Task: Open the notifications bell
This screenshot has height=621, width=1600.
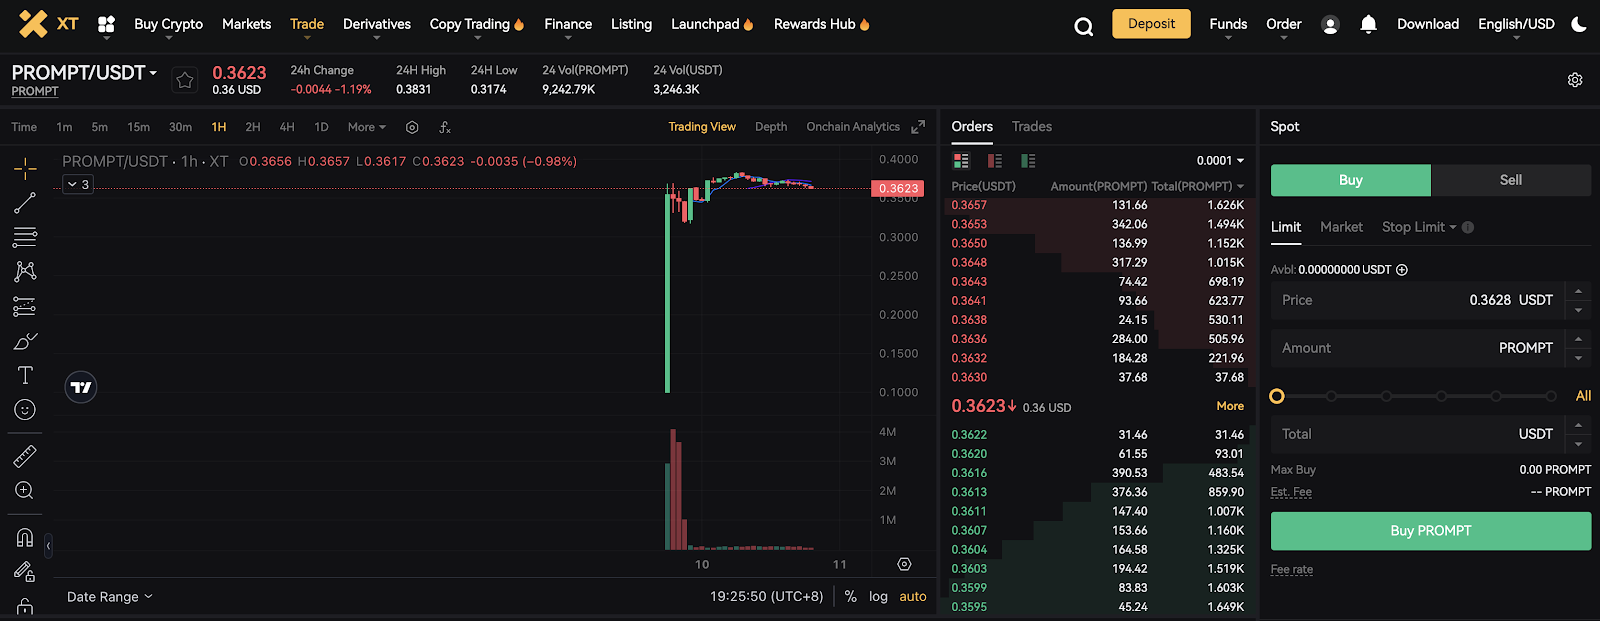Action: [x=1368, y=25]
